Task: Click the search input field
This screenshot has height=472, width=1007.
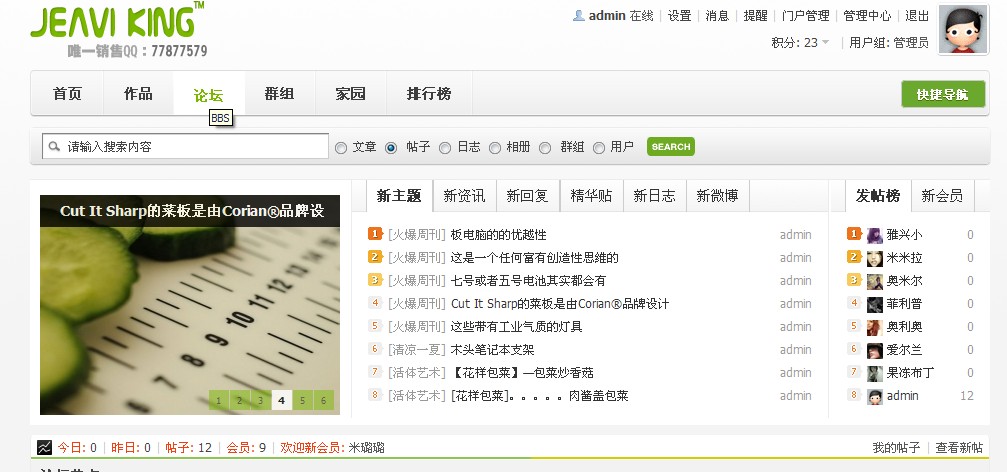Action: click(x=186, y=146)
